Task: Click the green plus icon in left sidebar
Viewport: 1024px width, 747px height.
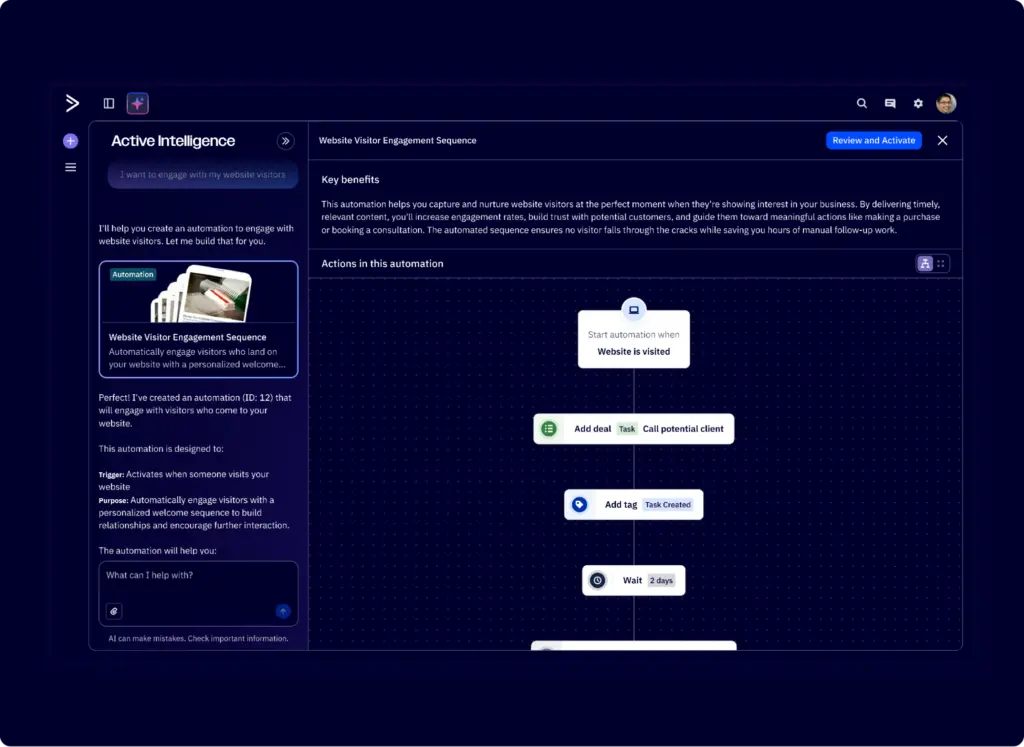Action: (70, 141)
